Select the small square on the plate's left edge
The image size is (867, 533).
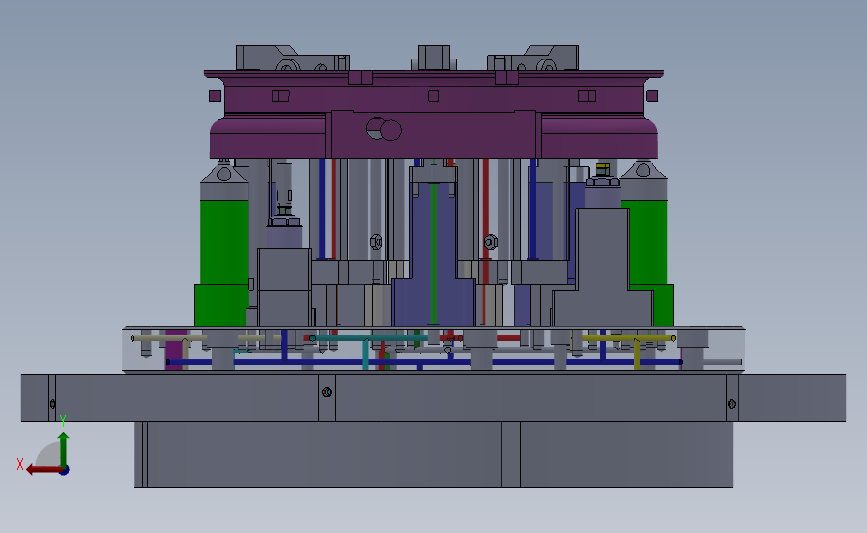[215, 96]
